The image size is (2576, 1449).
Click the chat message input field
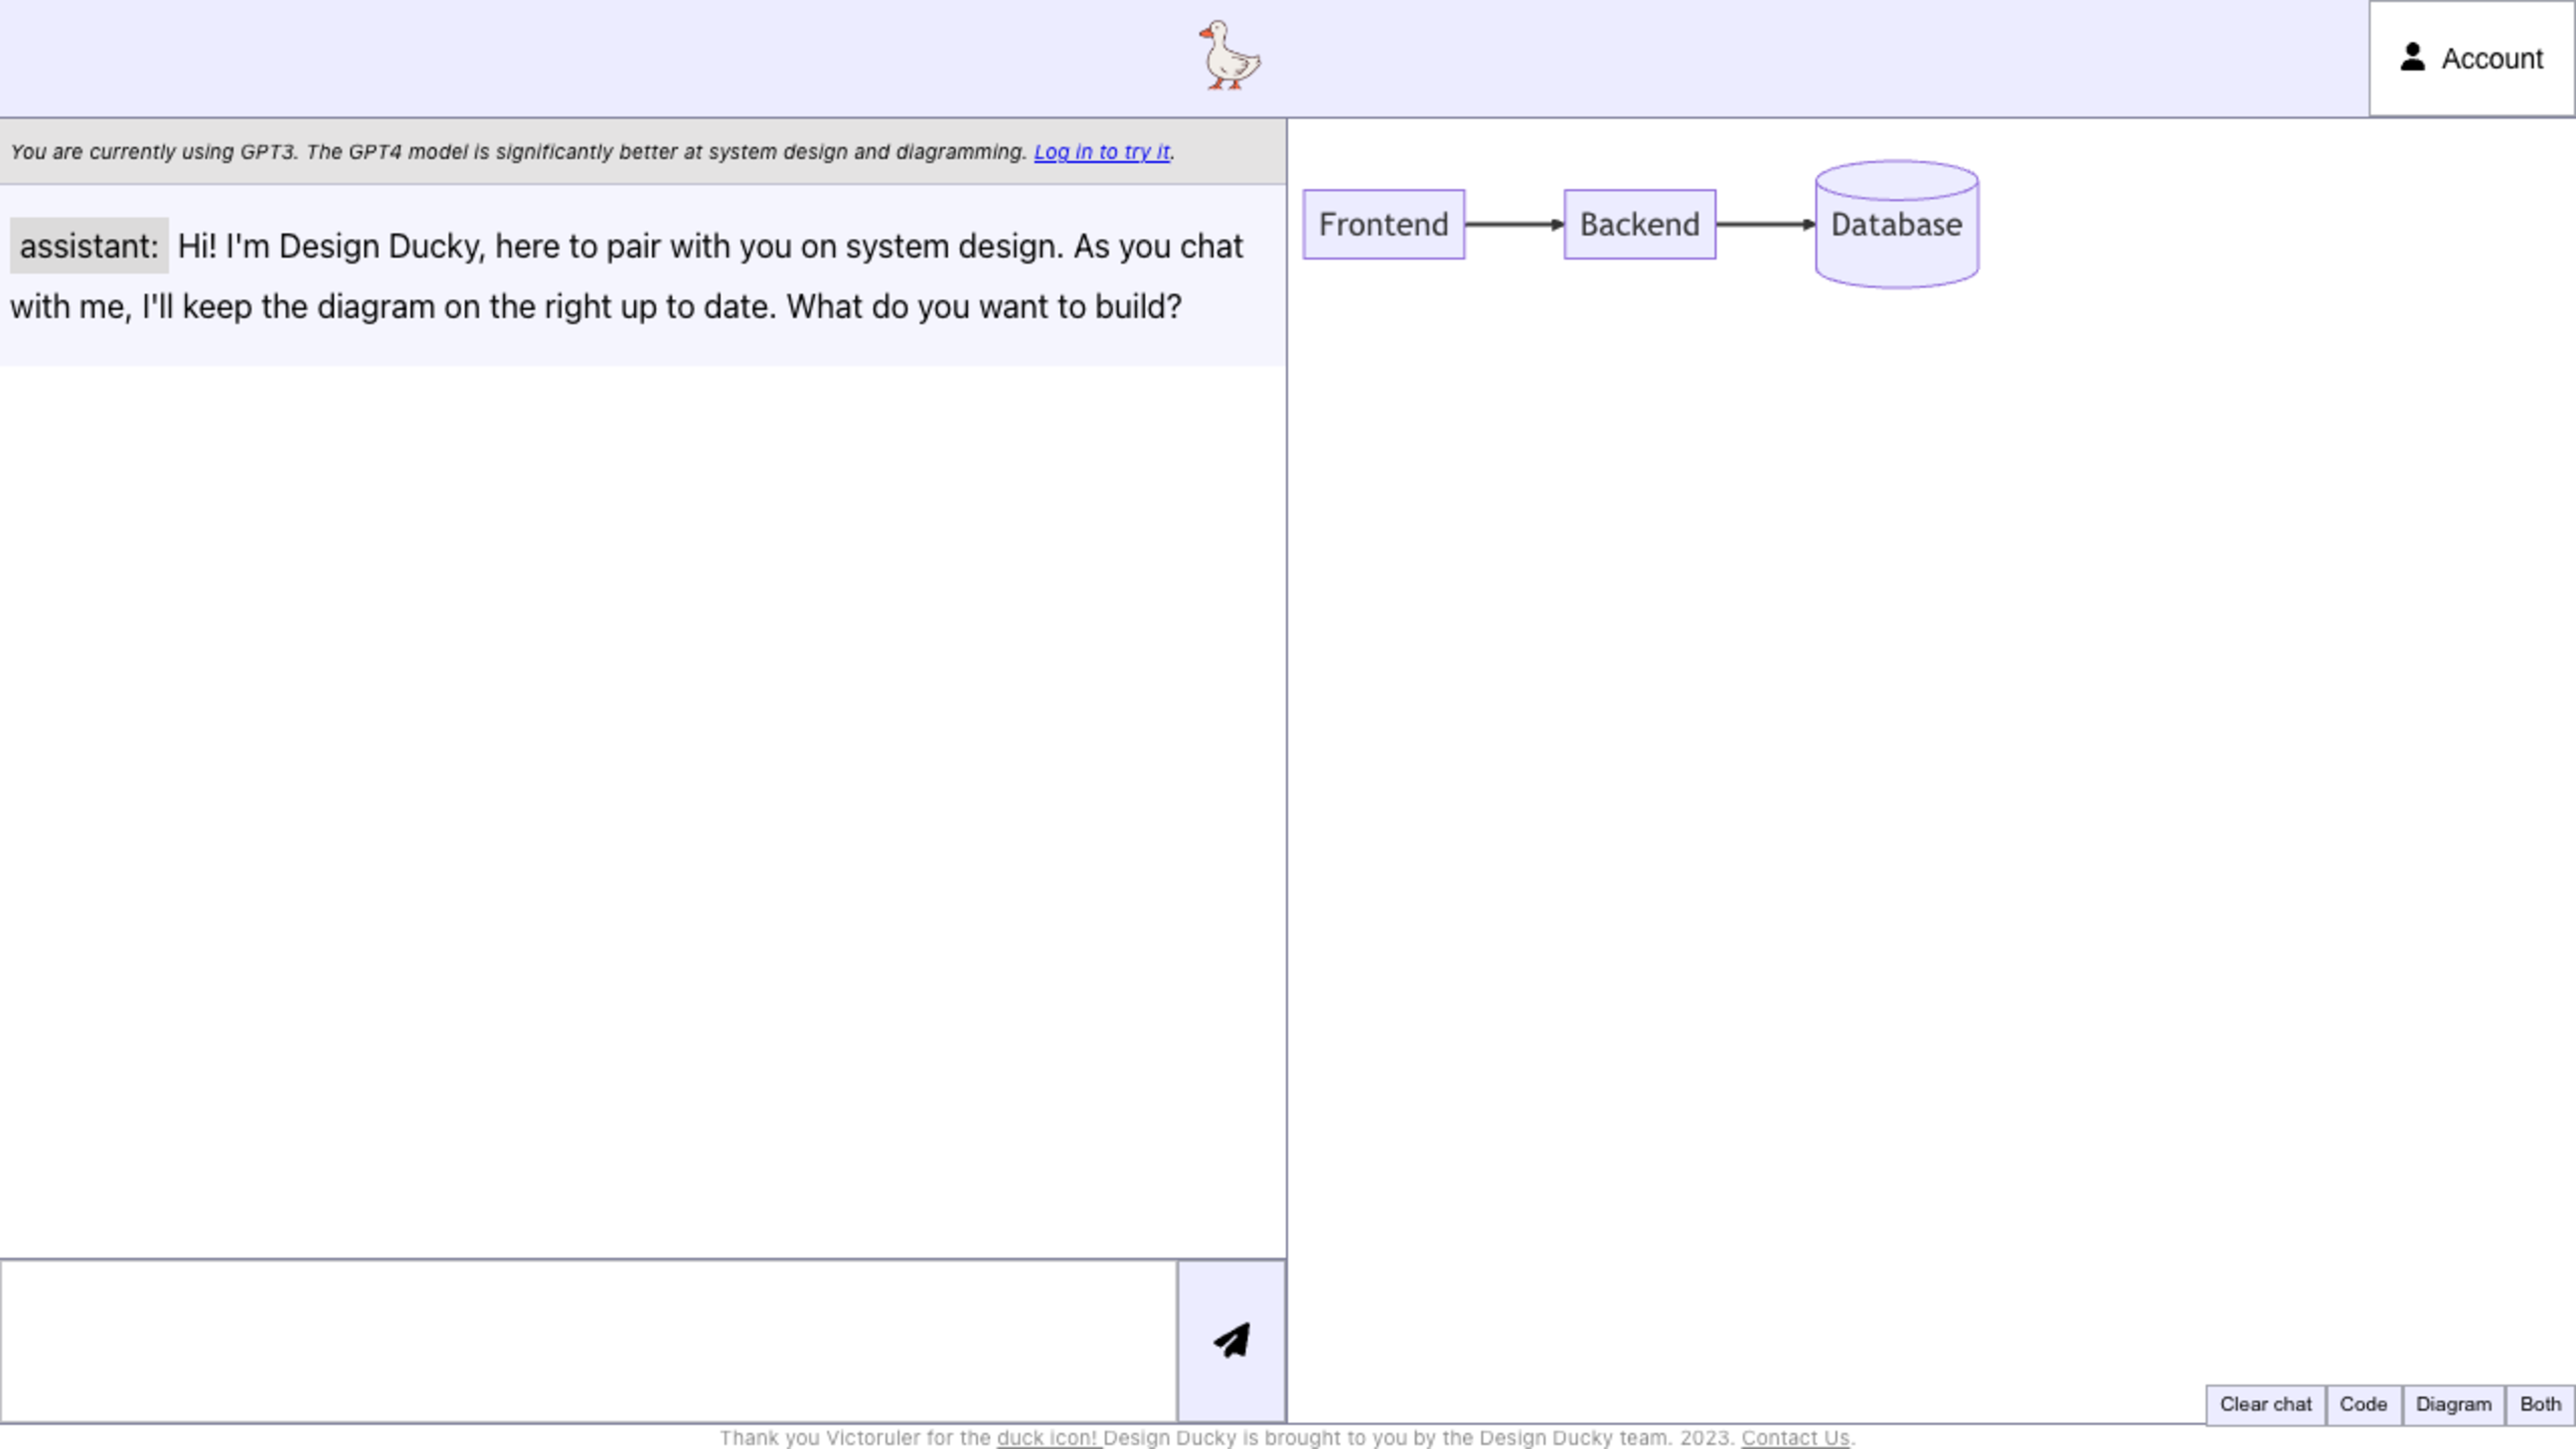pyautogui.click(x=589, y=1339)
